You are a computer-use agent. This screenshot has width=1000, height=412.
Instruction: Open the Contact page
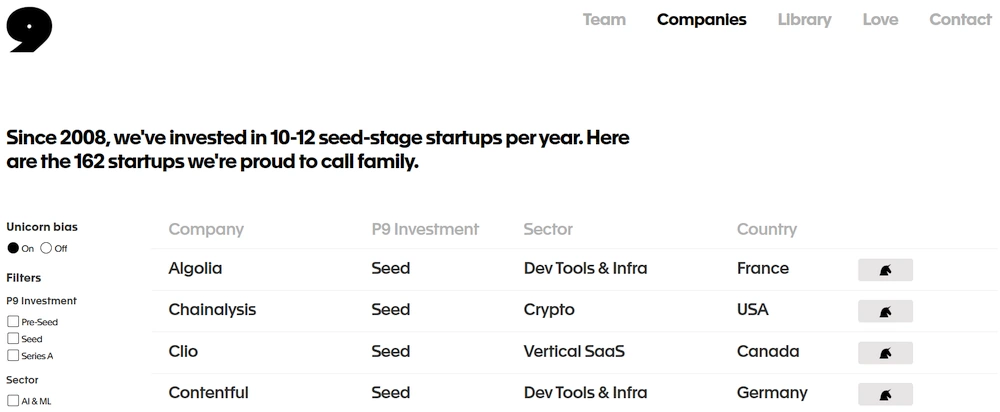click(960, 20)
